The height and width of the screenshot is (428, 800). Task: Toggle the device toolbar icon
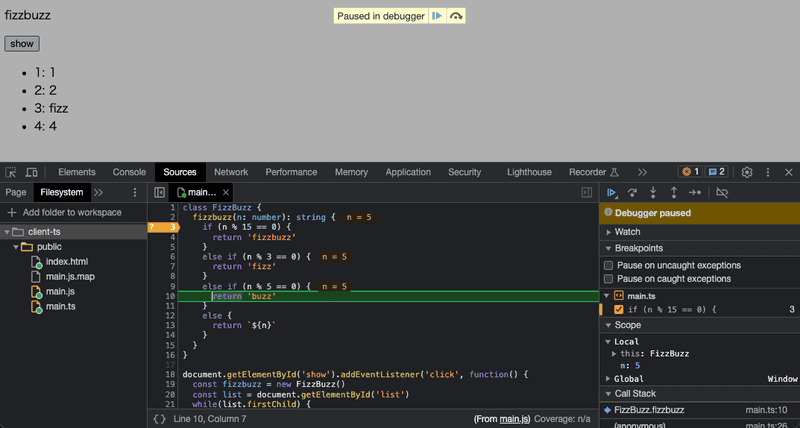click(x=31, y=172)
